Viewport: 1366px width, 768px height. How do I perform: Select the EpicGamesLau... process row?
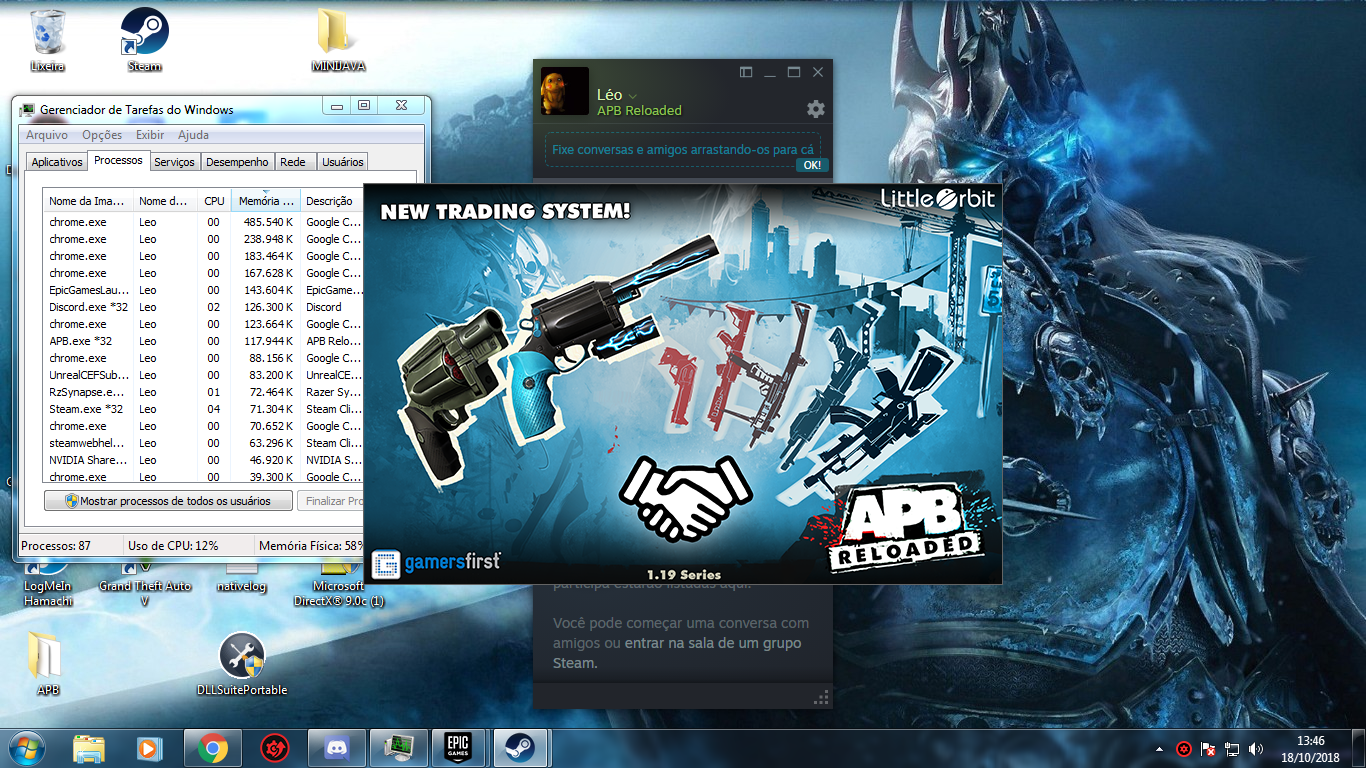[204, 290]
